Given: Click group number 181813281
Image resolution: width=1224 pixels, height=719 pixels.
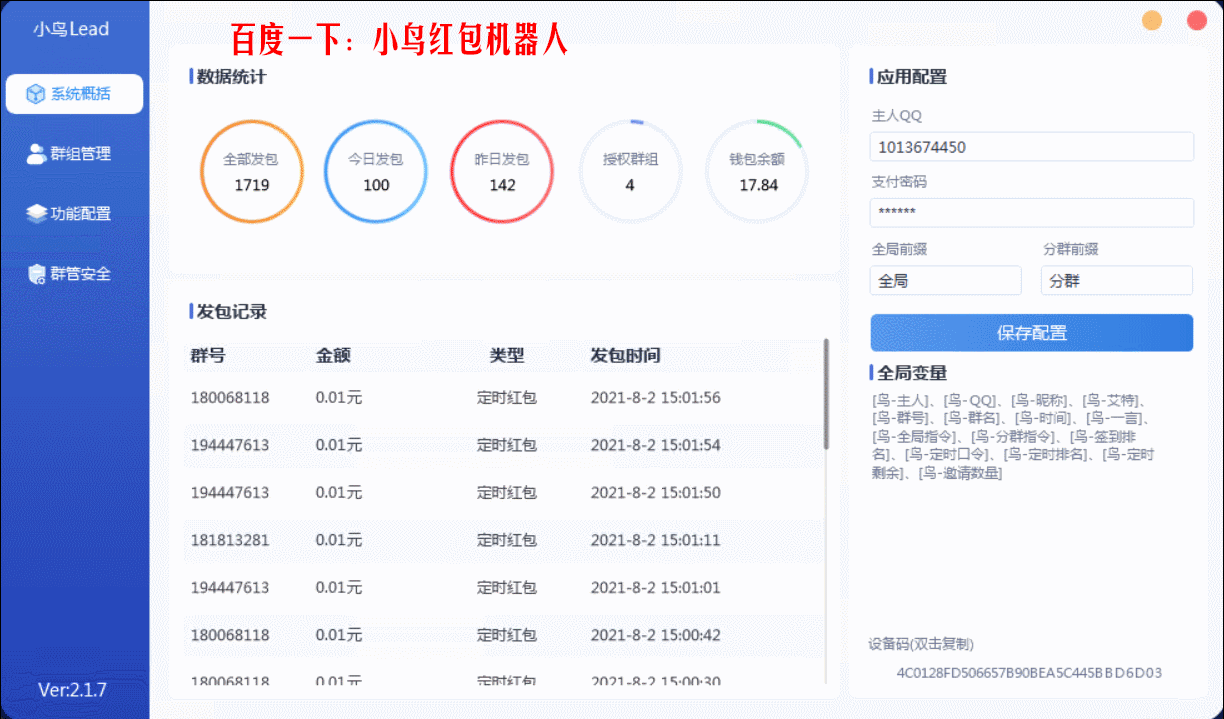Looking at the screenshot, I should 230,540.
